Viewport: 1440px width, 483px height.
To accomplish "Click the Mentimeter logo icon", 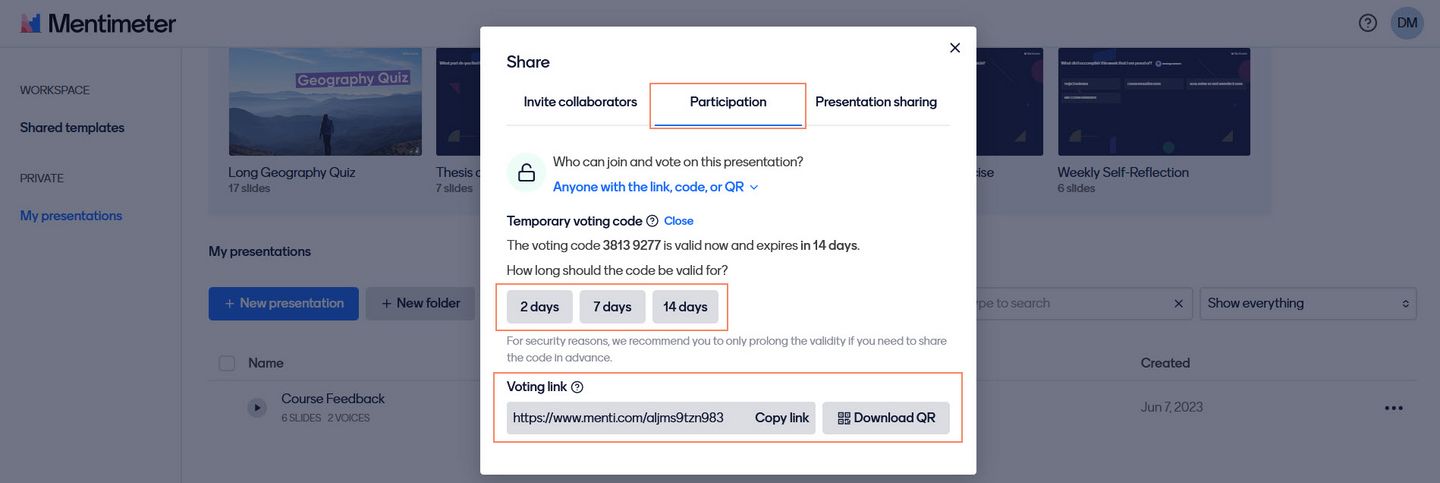I will pos(31,23).
